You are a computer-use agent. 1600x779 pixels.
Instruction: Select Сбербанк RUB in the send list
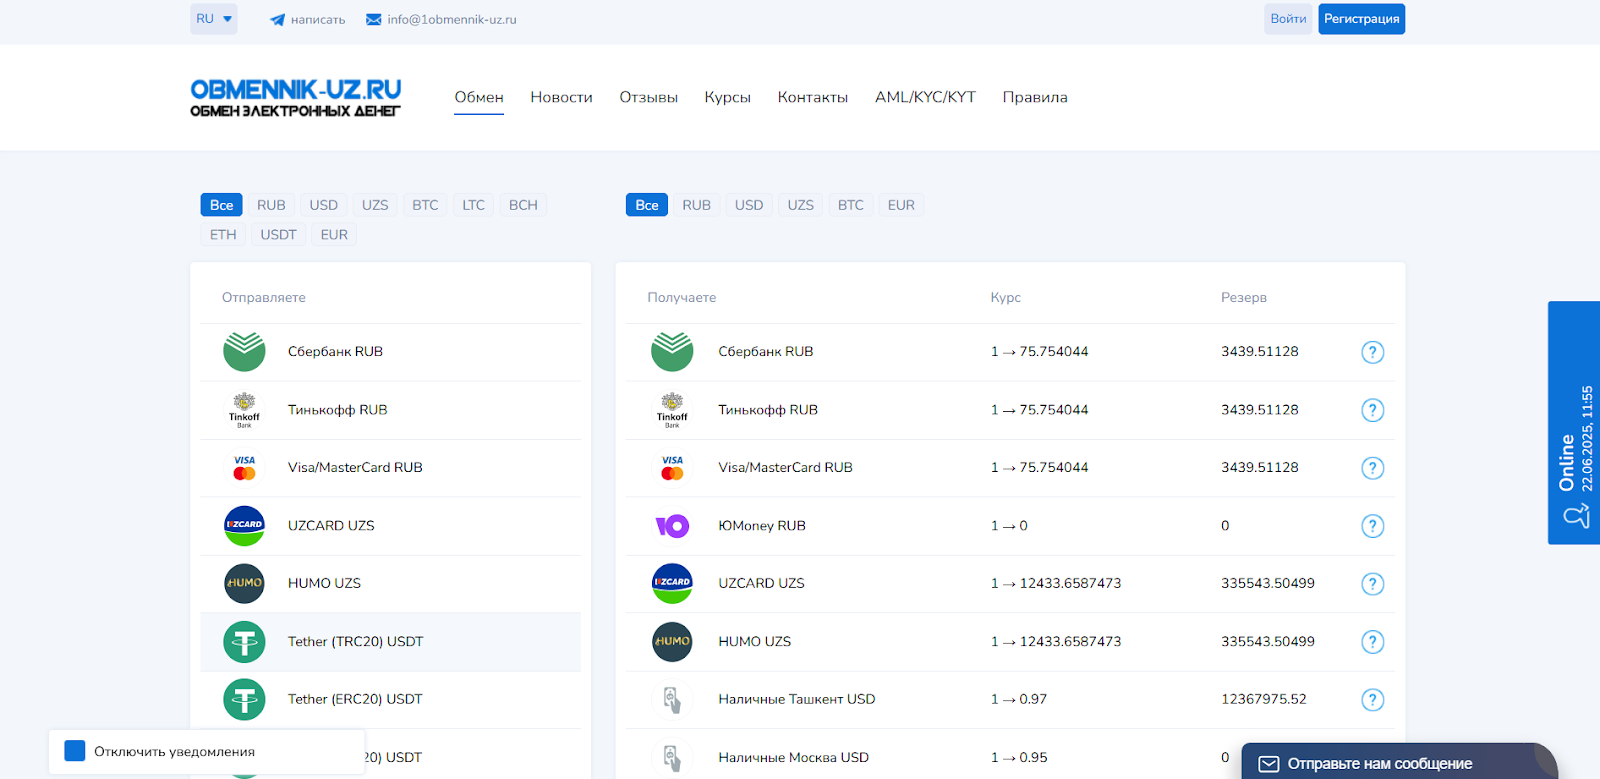pos(390,352)
